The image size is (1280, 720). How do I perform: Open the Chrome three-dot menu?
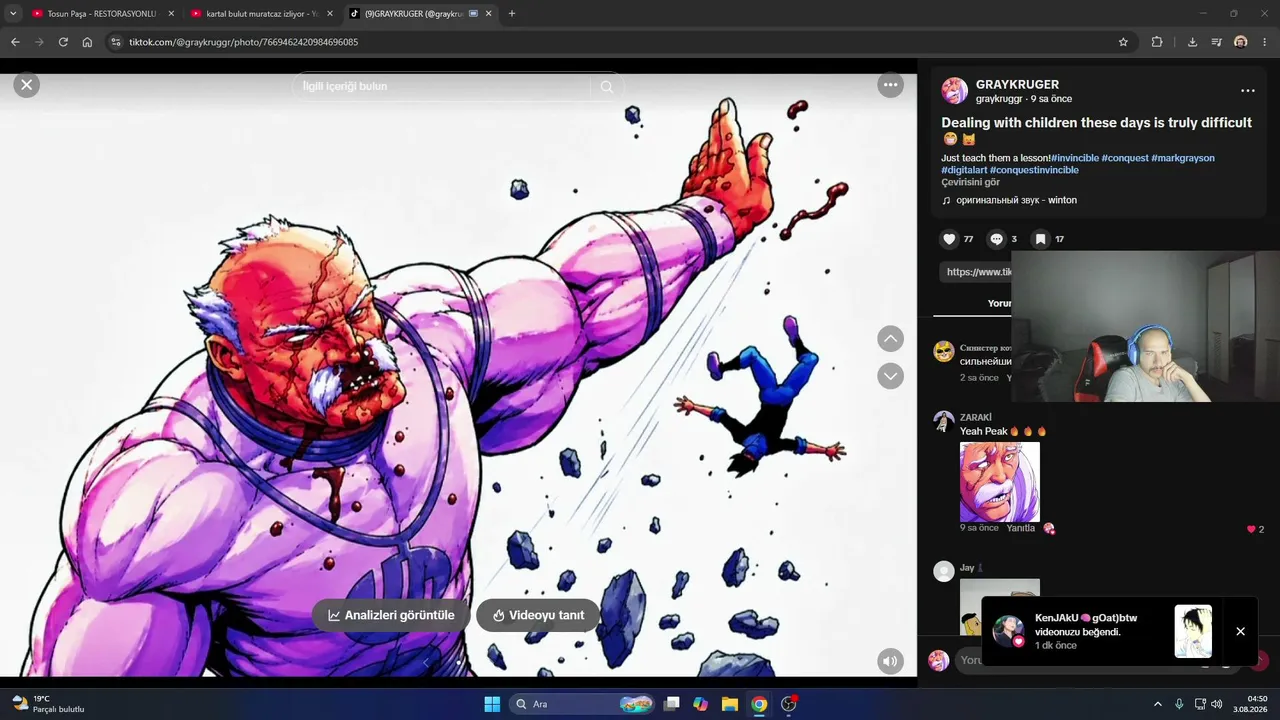tap(1265, 42)
